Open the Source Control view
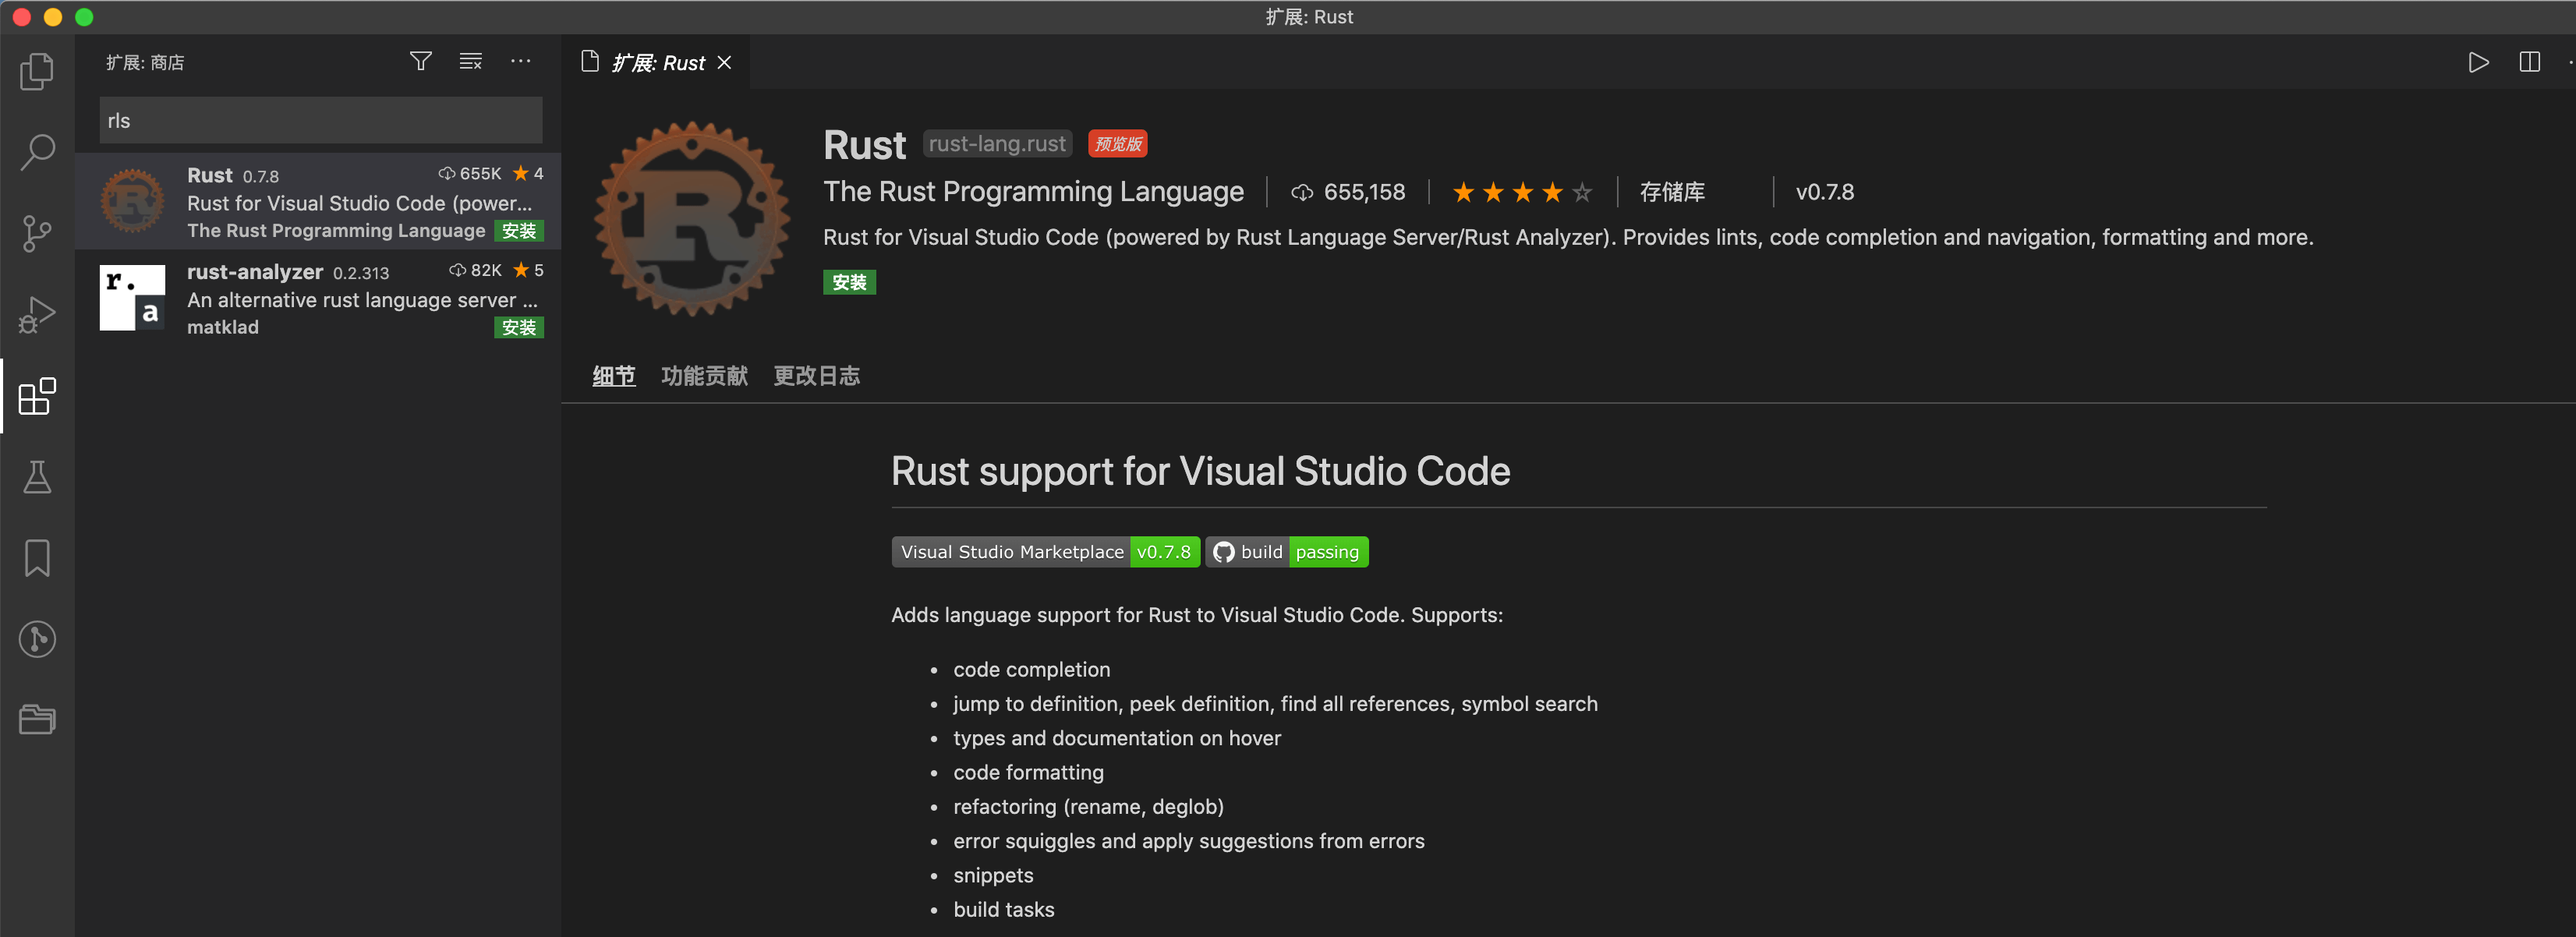 (37, 233)
